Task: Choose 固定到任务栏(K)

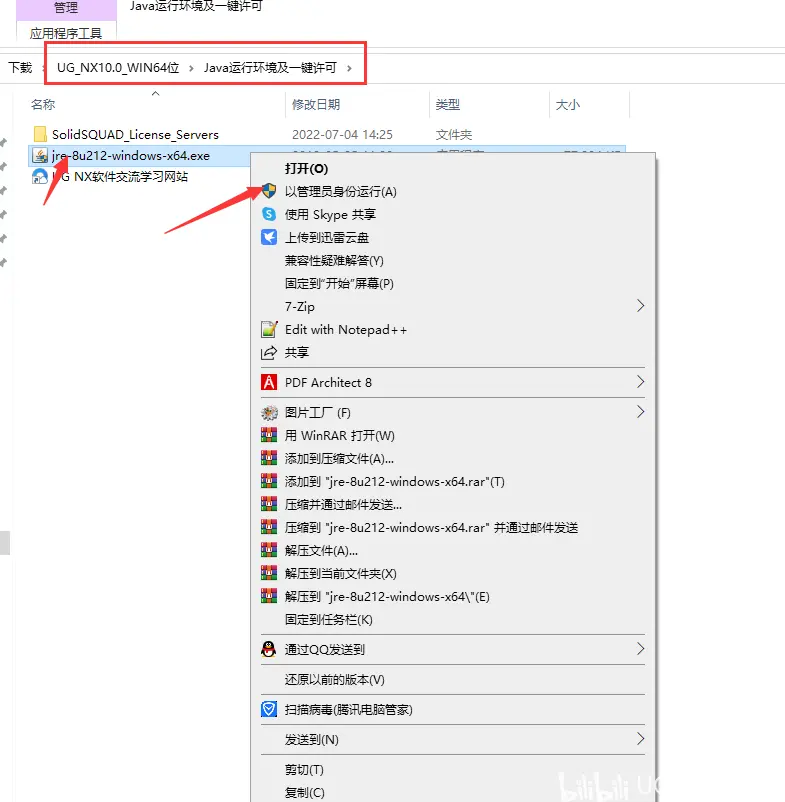Action: [328, 619]
